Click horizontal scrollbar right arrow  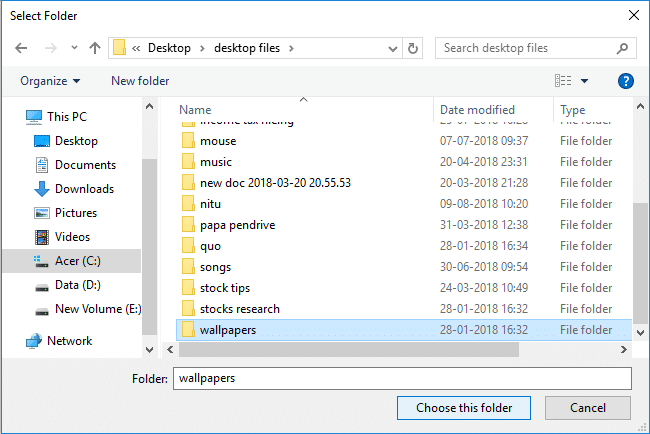coord(623,350)
